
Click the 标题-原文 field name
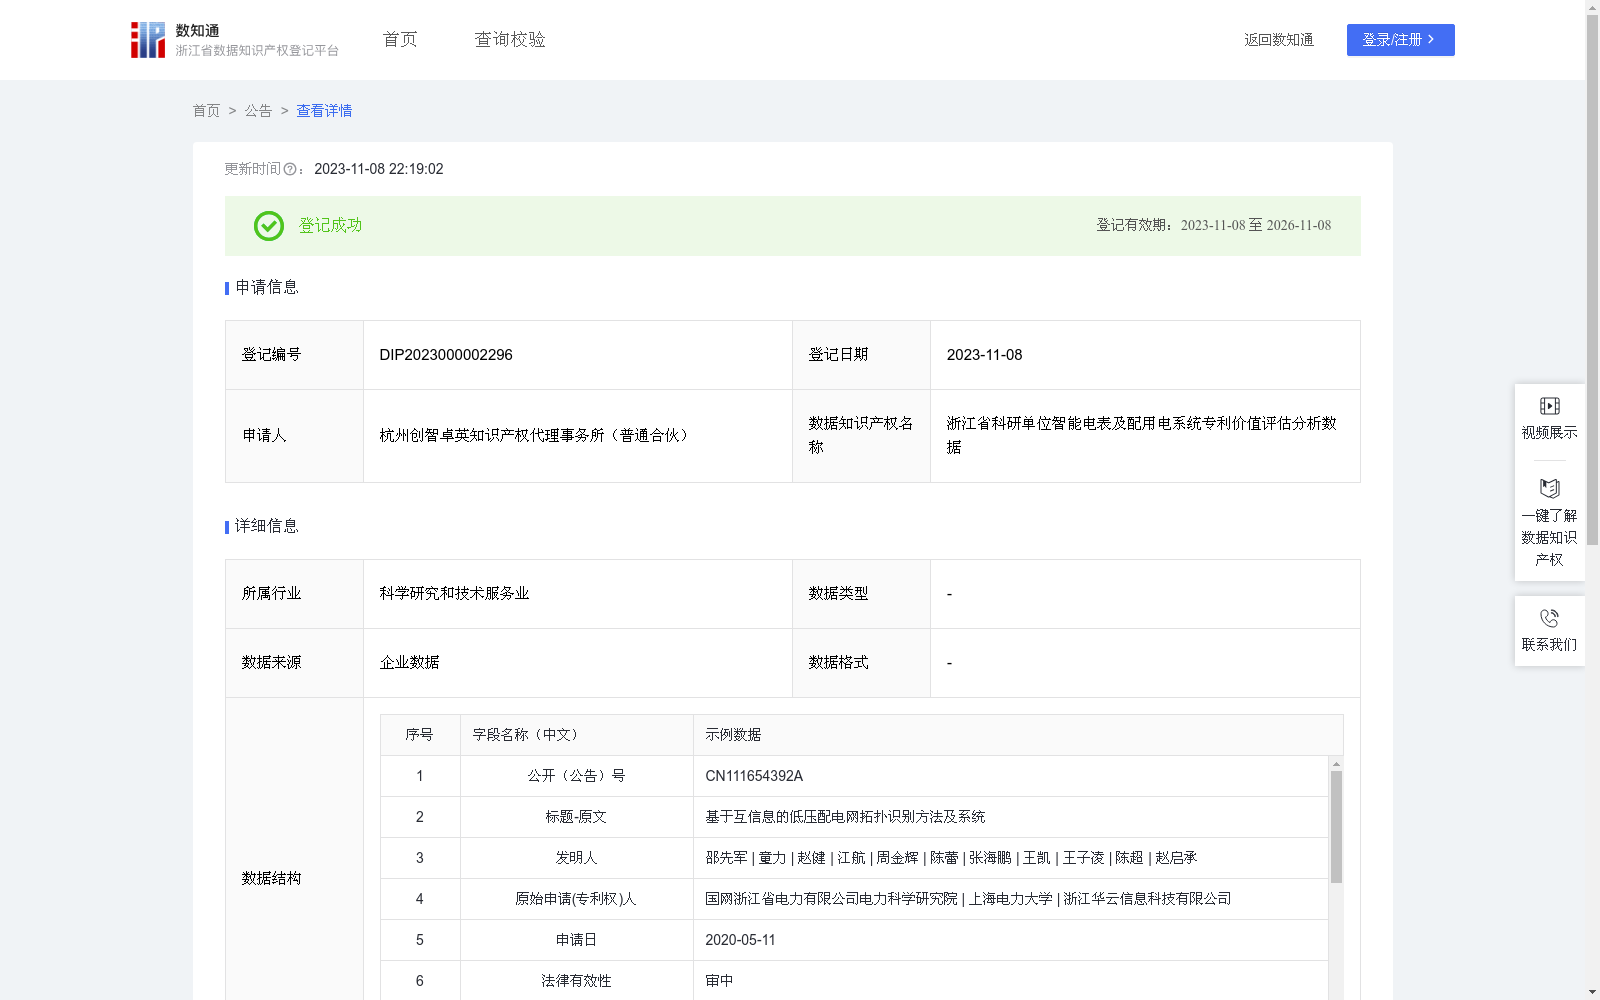[x=576, y=817]
